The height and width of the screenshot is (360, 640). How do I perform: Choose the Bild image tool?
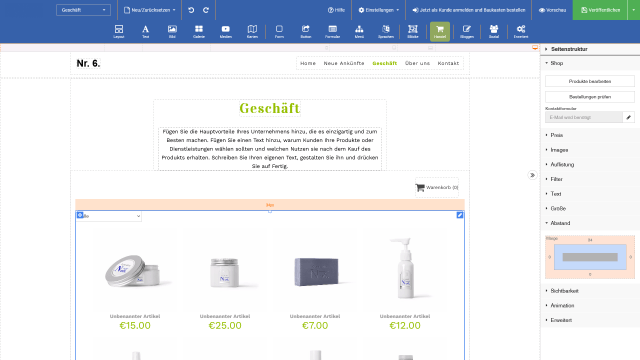click(x=172, y=31)
